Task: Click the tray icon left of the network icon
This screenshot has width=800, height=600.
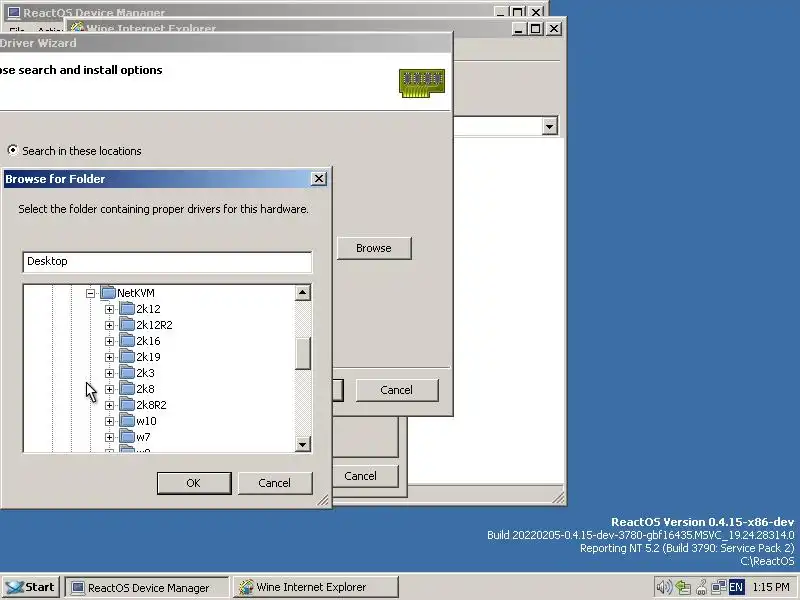Action: coord(701,587)
